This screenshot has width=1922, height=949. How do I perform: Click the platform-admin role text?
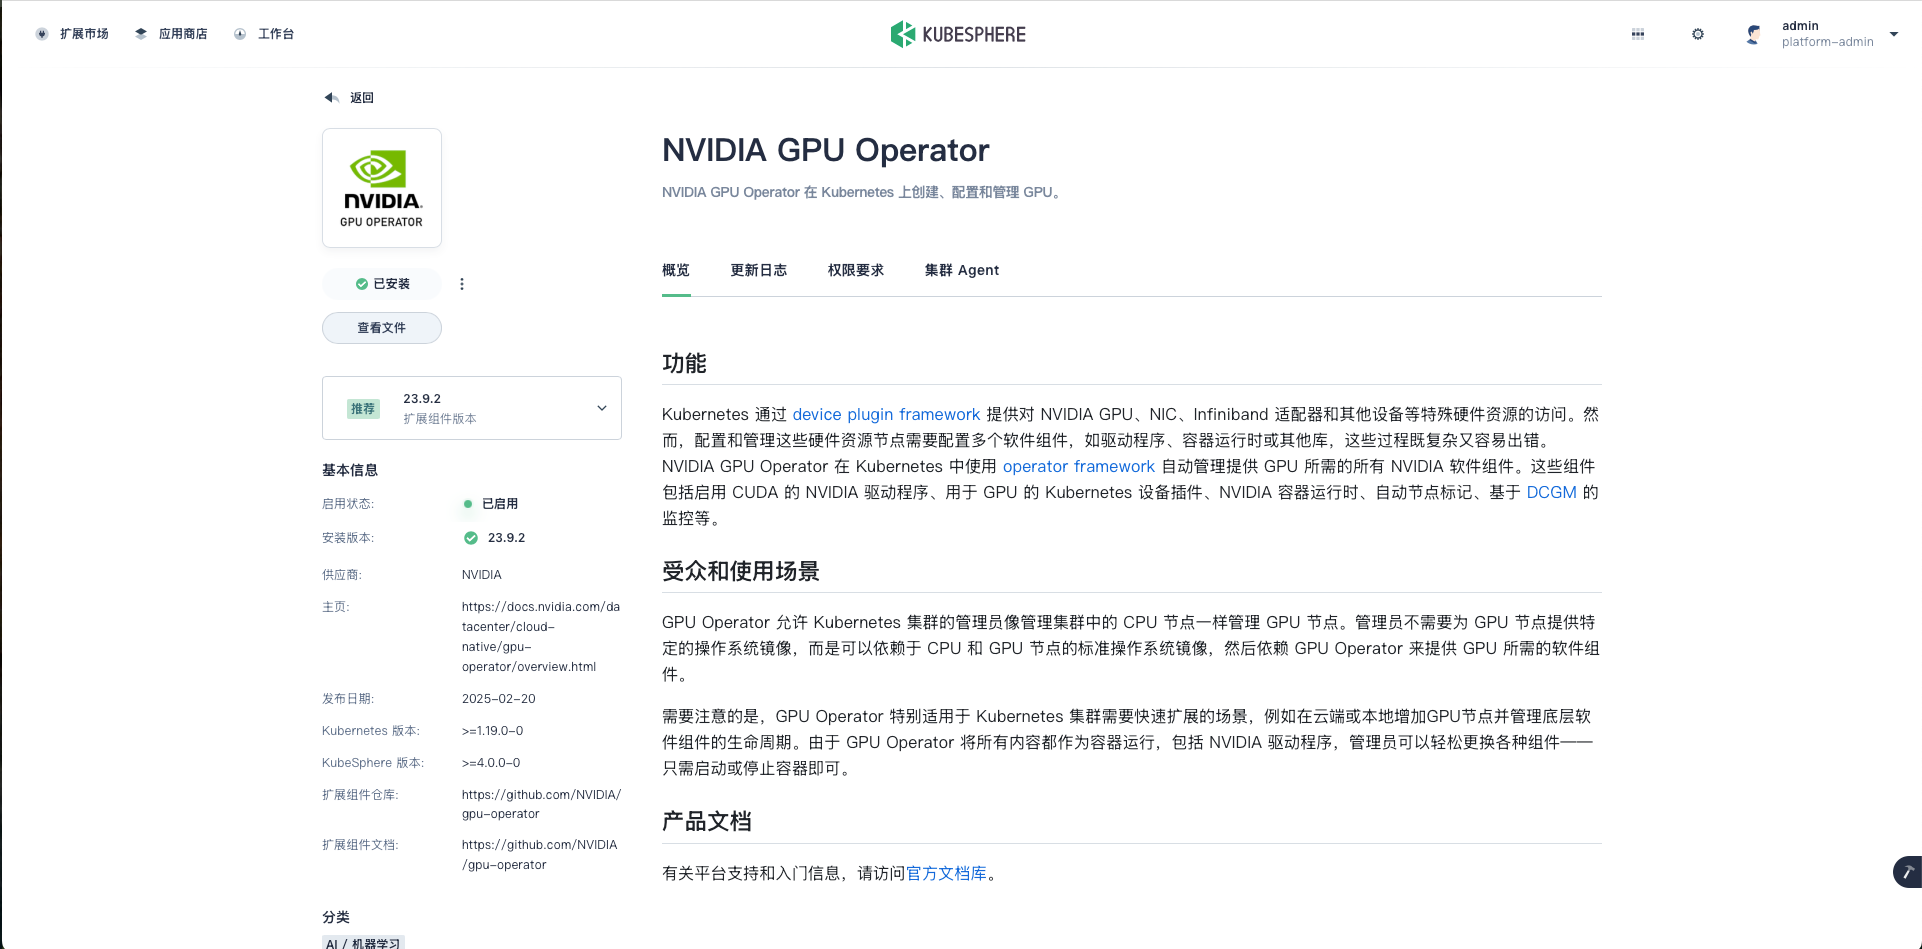coord(1828,42)
